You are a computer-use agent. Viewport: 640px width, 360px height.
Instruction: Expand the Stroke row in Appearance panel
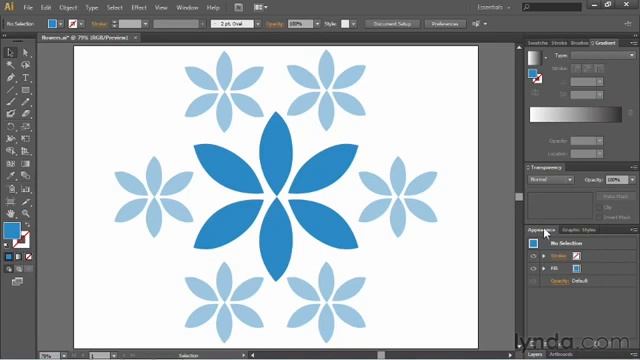544,256
